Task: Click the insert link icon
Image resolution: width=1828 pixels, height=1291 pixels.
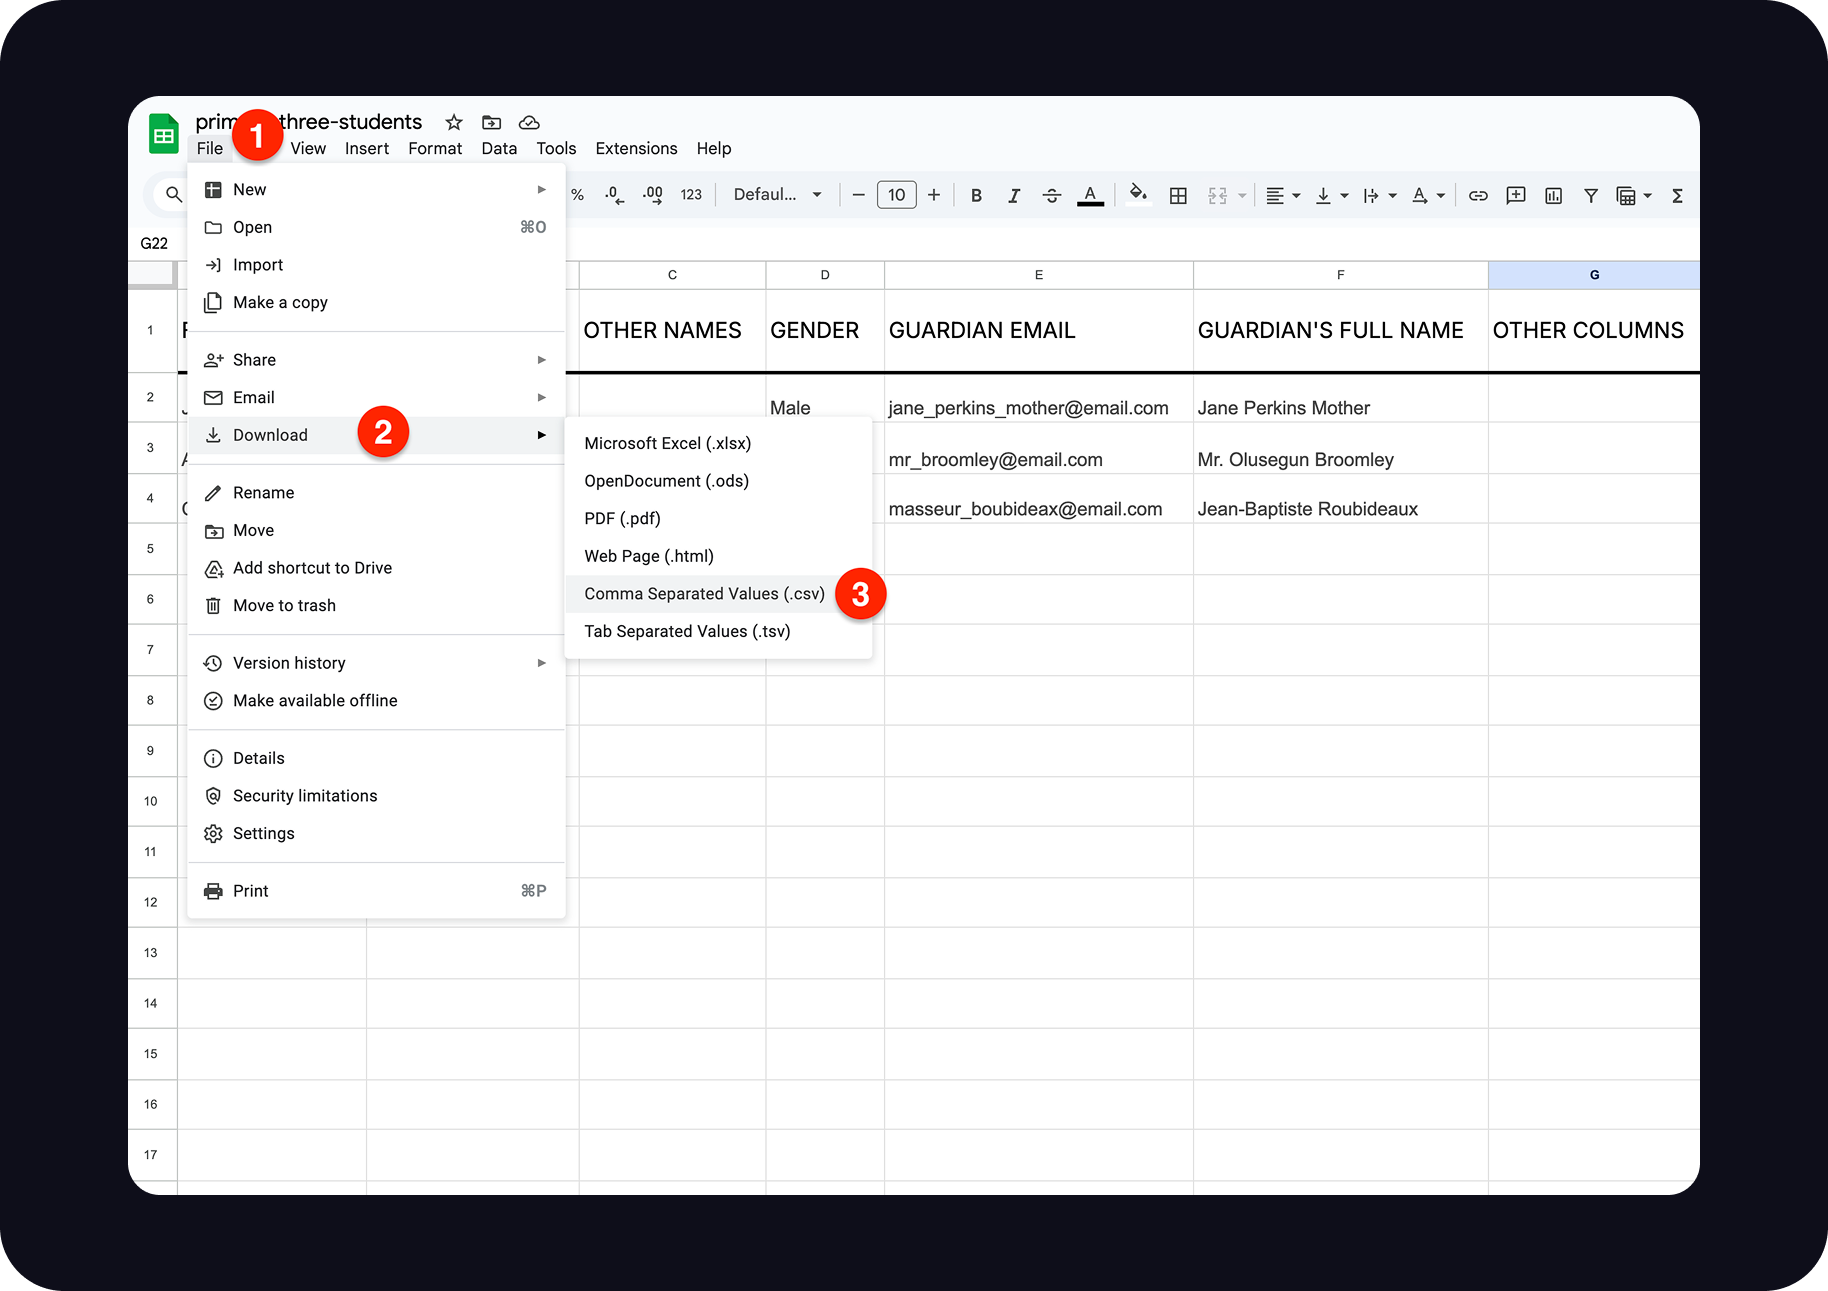Action: (x=1478, y=195)
